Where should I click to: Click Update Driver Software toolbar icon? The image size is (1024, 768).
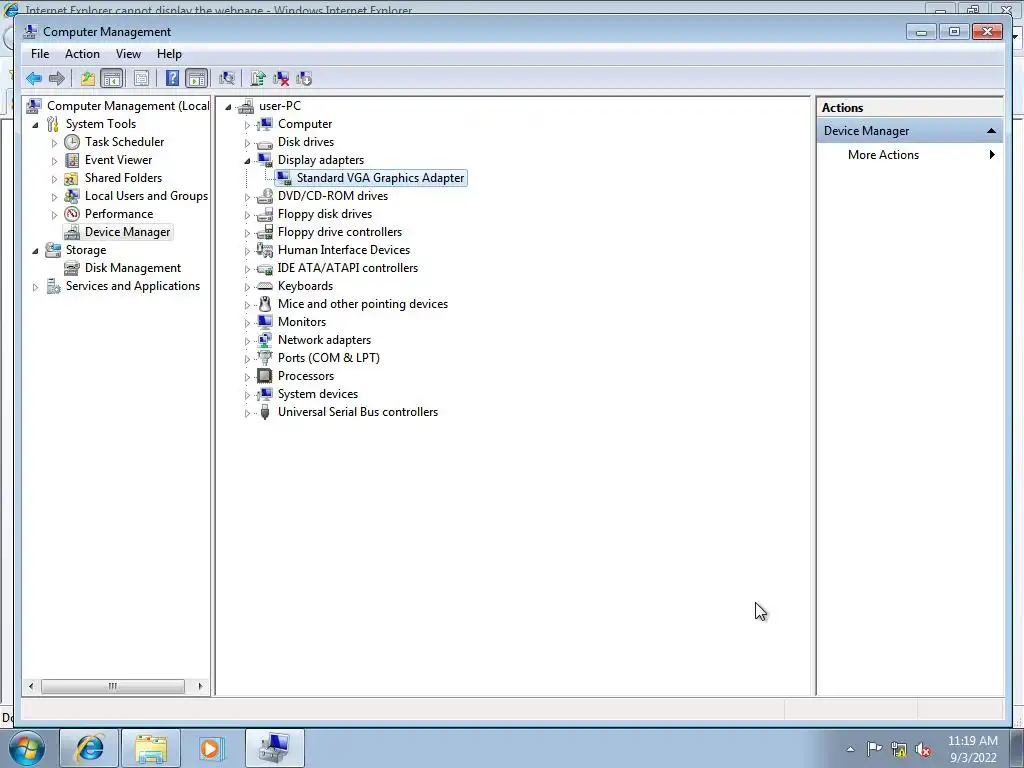click(x=258, y=79)
